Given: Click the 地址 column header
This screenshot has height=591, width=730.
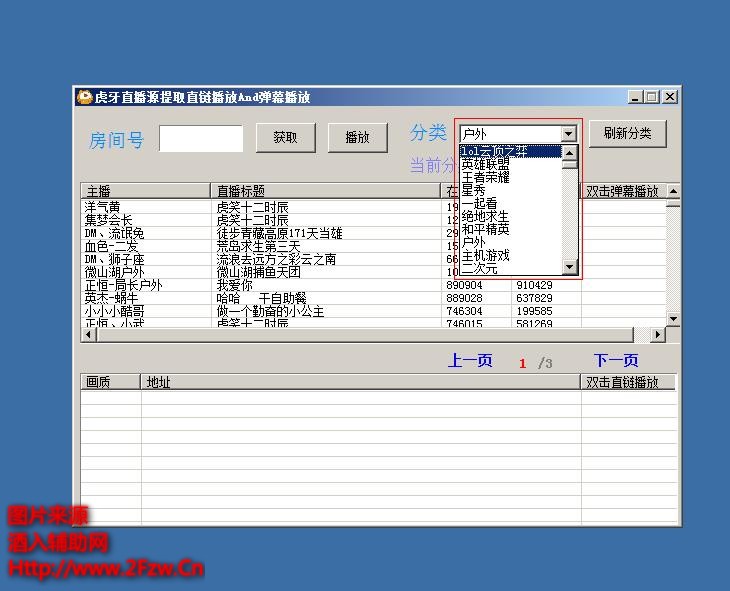Looking at the screenshot, I should click(x=360, y=382).
